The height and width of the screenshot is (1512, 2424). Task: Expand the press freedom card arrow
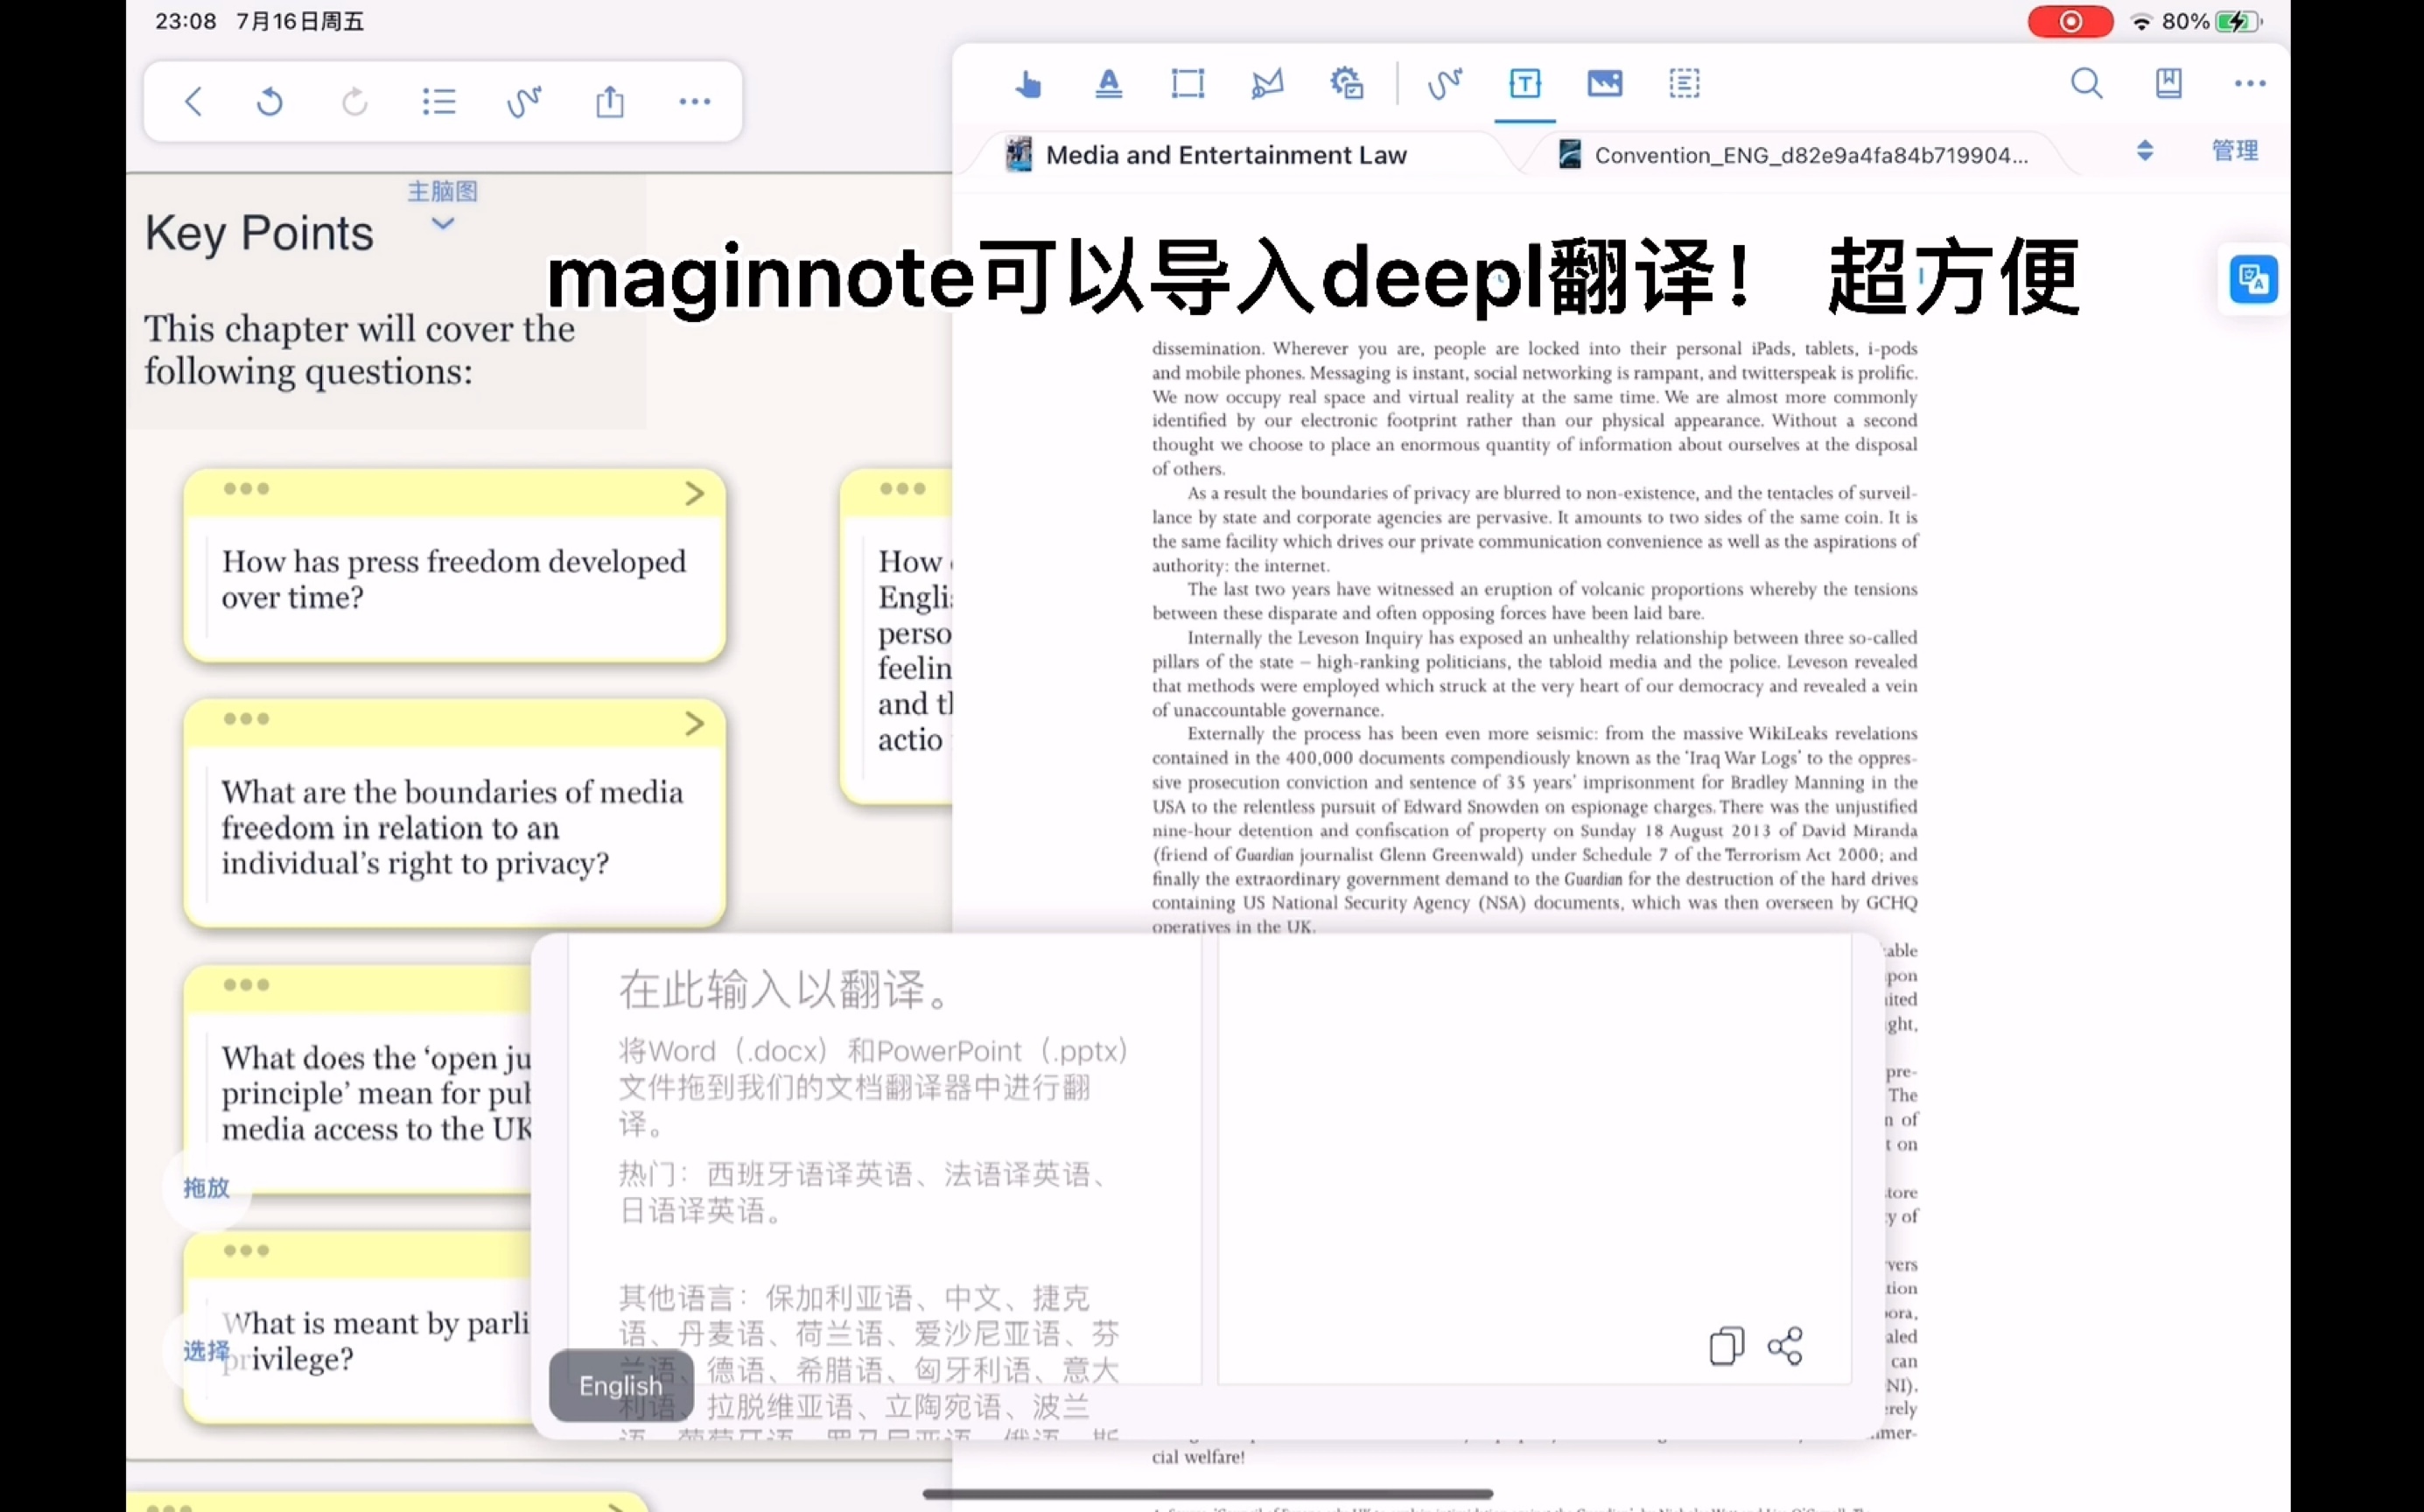coord(694,493)
